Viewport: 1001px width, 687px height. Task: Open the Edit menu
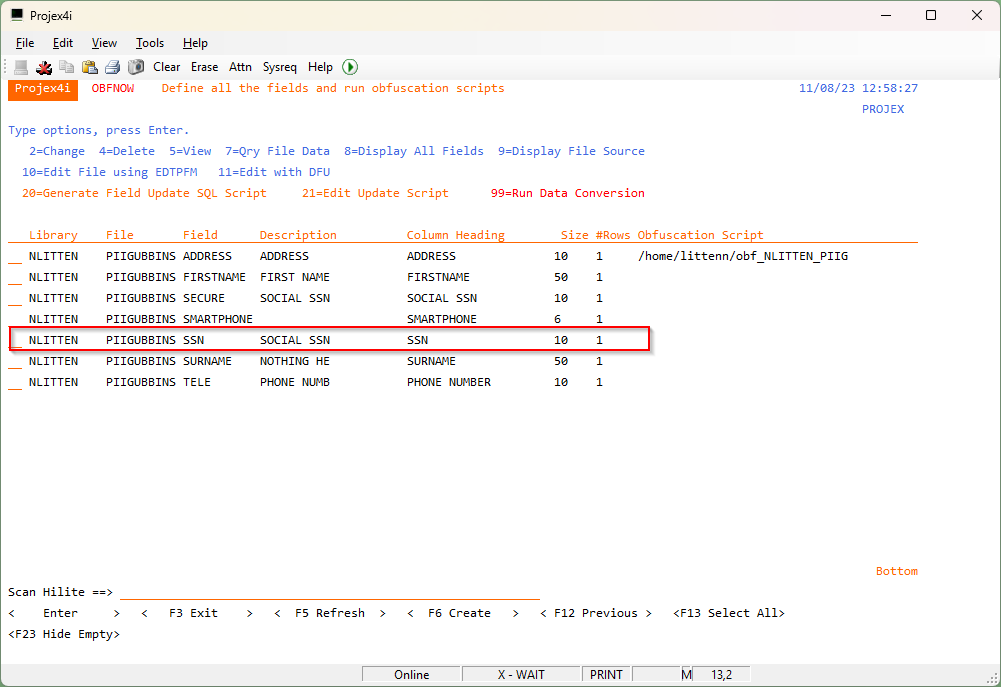point(63,43)
